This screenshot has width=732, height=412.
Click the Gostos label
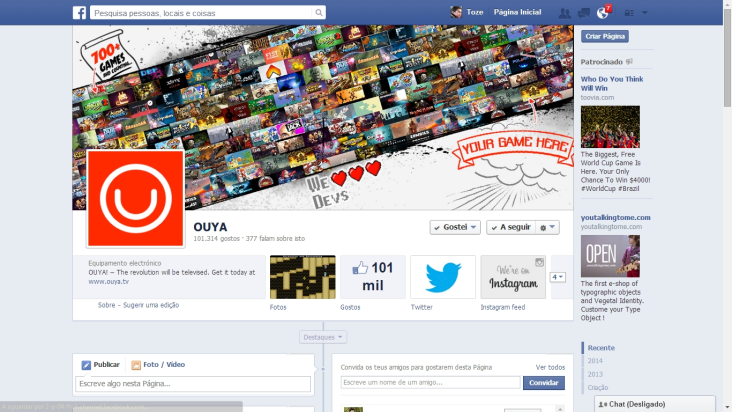point(350,307)
